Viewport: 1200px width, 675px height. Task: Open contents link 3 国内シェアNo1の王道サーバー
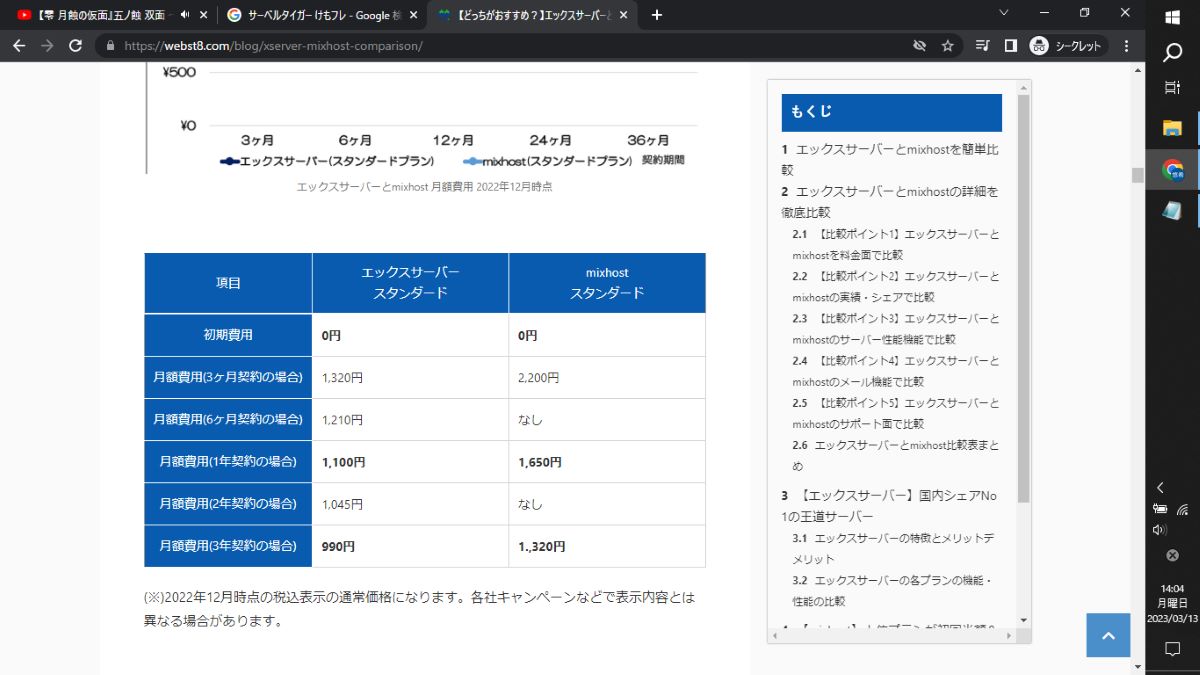coord(890,505)
